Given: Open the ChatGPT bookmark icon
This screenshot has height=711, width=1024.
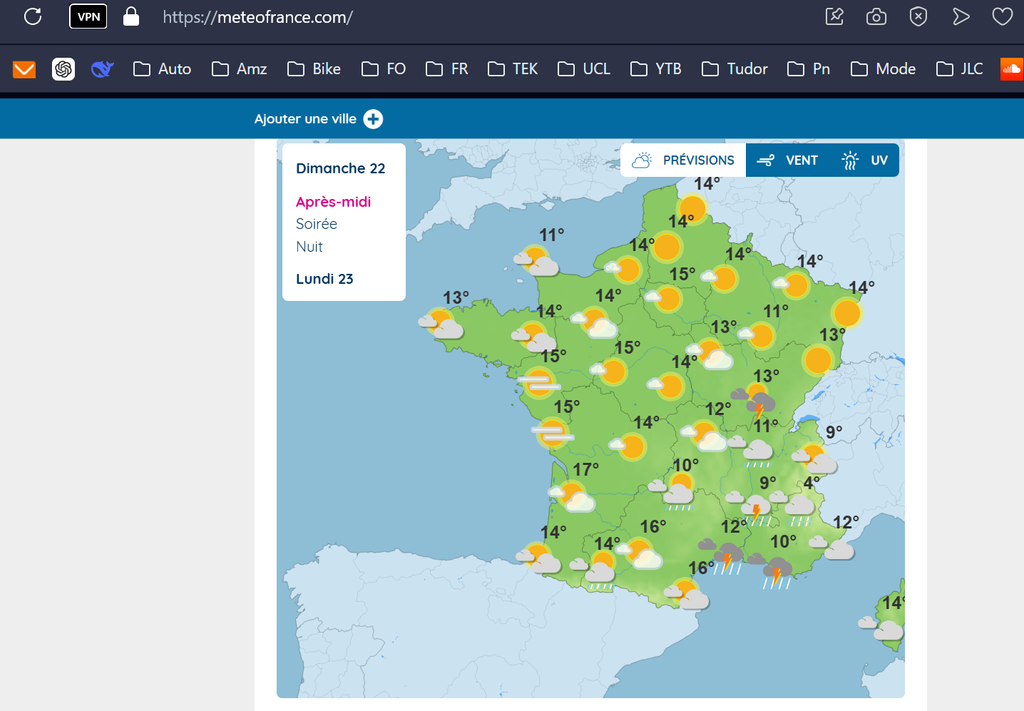Looking at the screenshot, I should pyautogui.click(x=63, y=69).
